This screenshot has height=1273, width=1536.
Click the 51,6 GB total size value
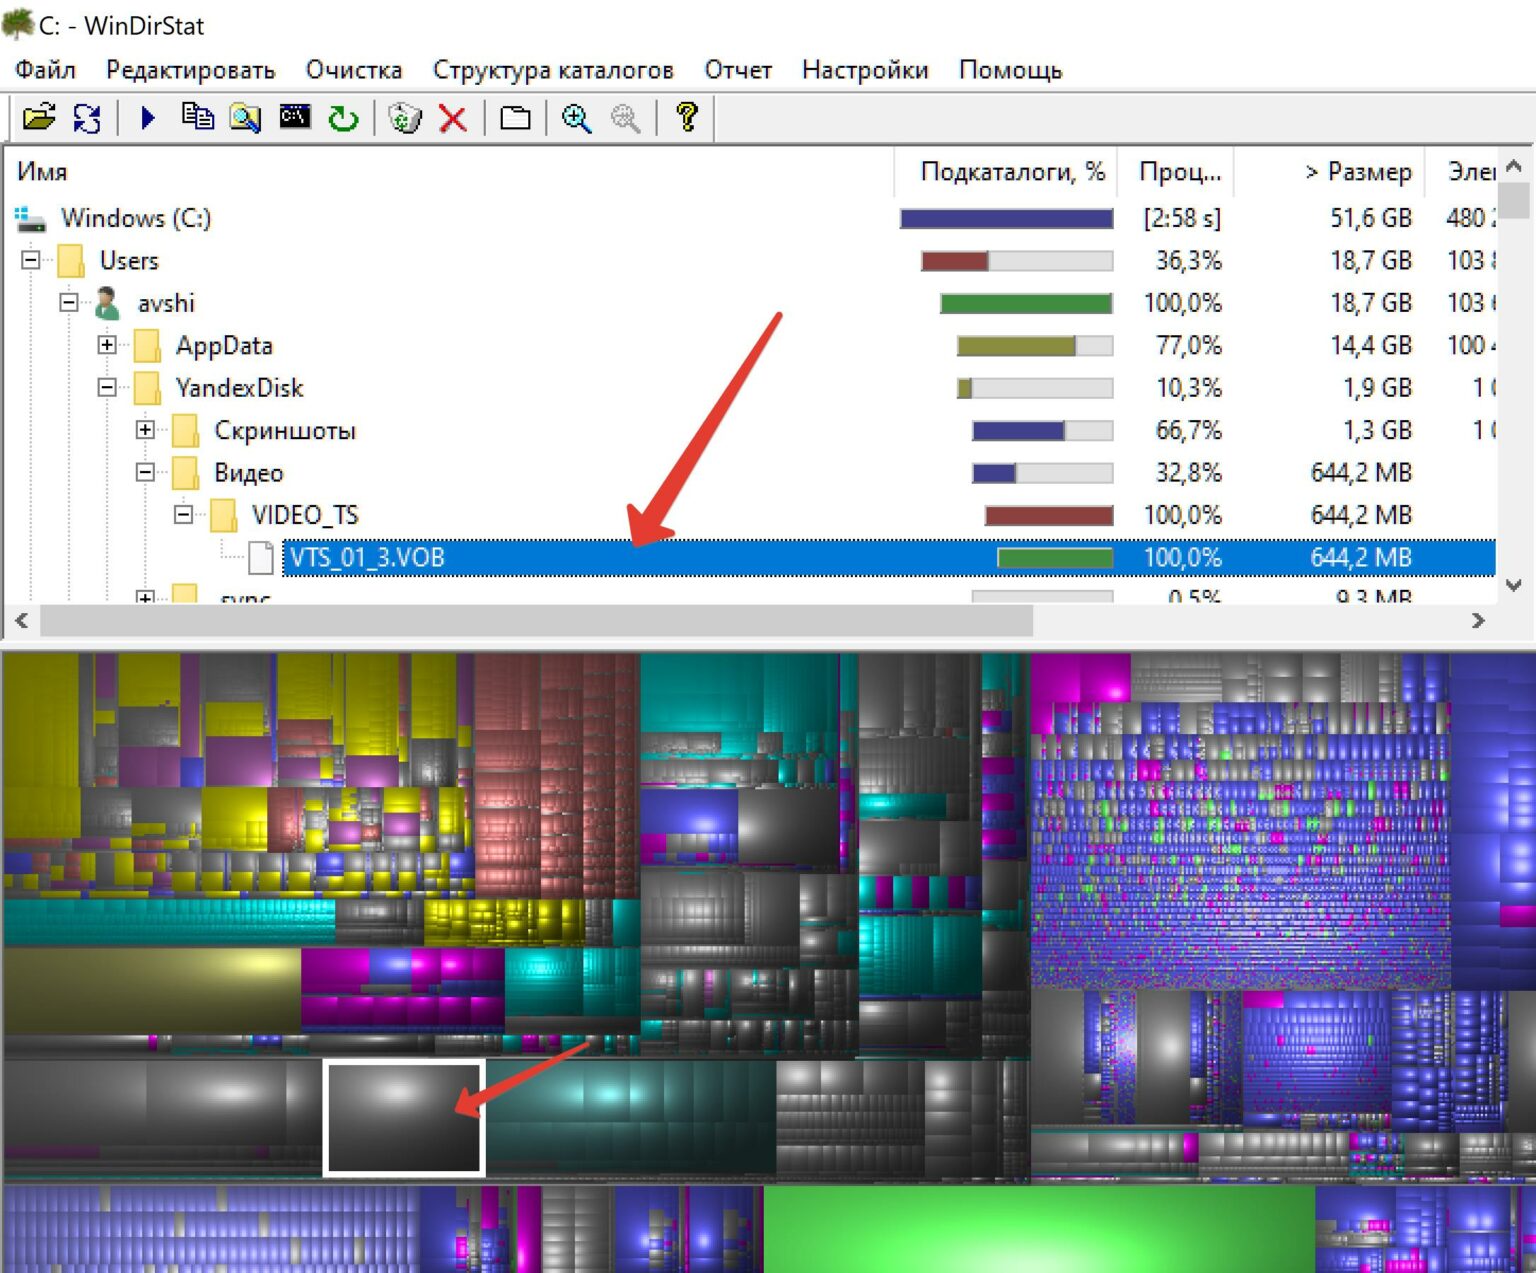pyautogui.click(x=1370, y=218)
